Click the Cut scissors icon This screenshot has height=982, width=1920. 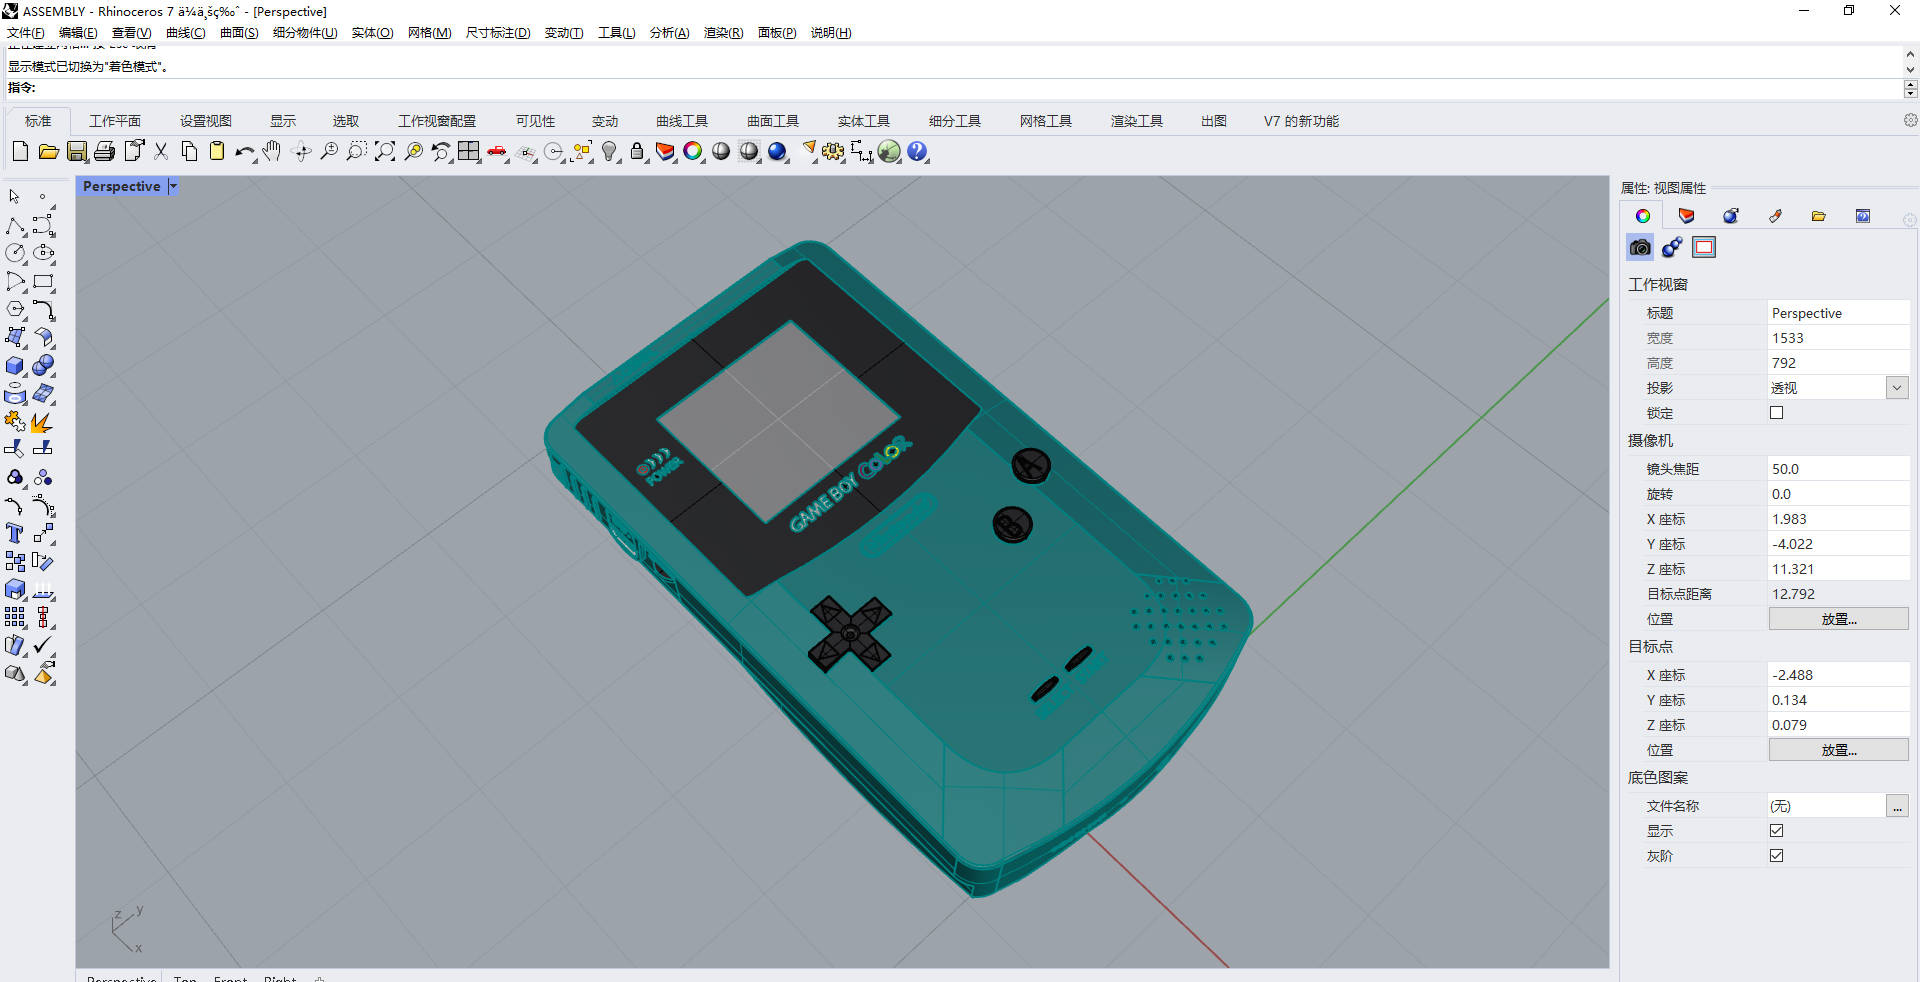(x=161, y=152)
